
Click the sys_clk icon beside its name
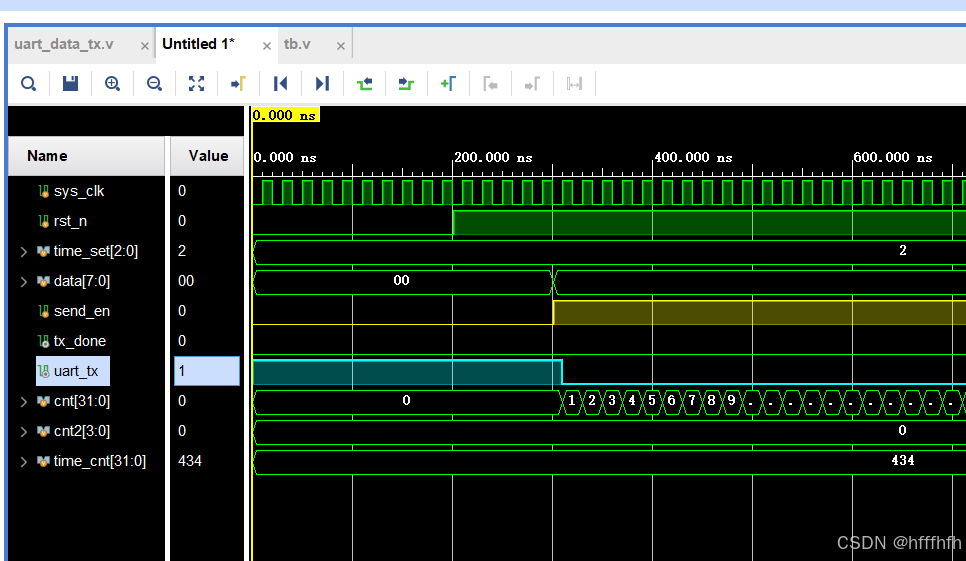pos(43,192)
